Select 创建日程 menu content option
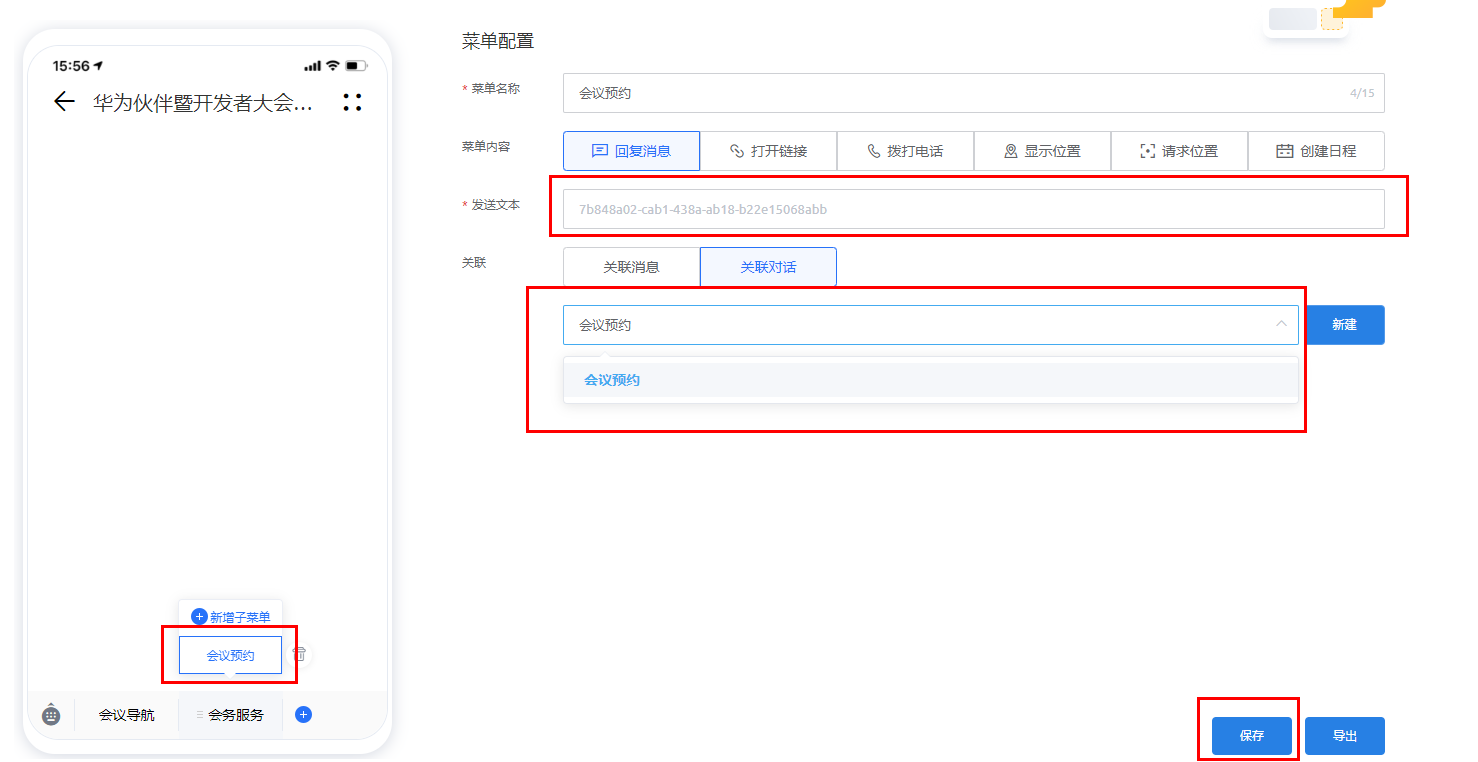Image resolution: width=1478 pixels, height=762 pixels. click(1316, 151)
